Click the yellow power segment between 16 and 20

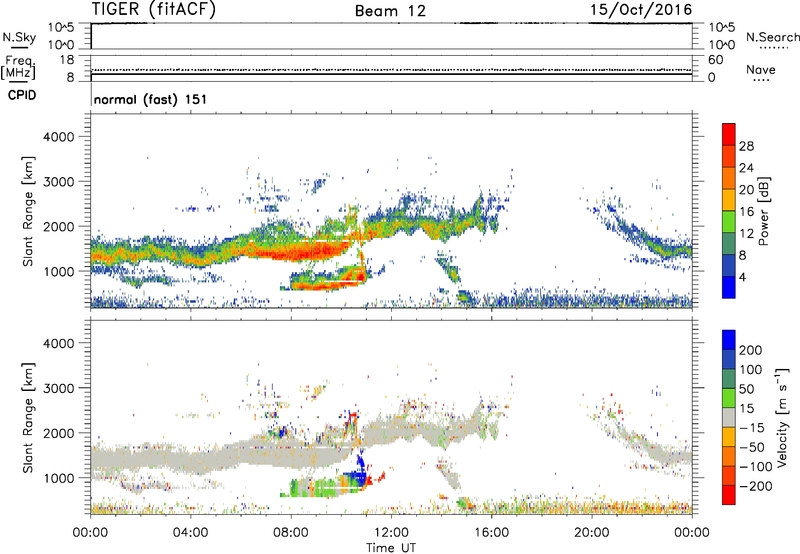point(729,200)
